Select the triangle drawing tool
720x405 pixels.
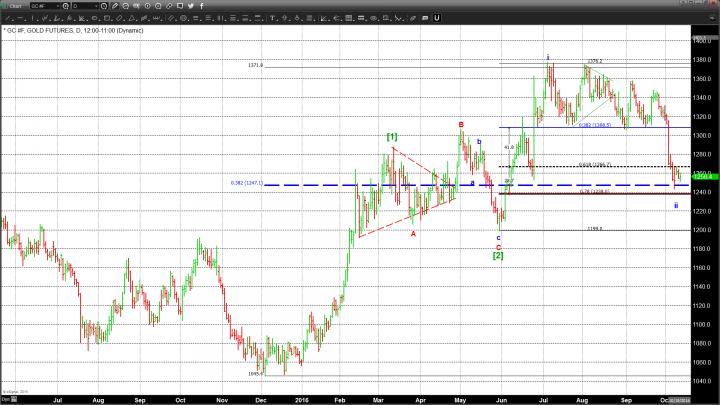131,18
